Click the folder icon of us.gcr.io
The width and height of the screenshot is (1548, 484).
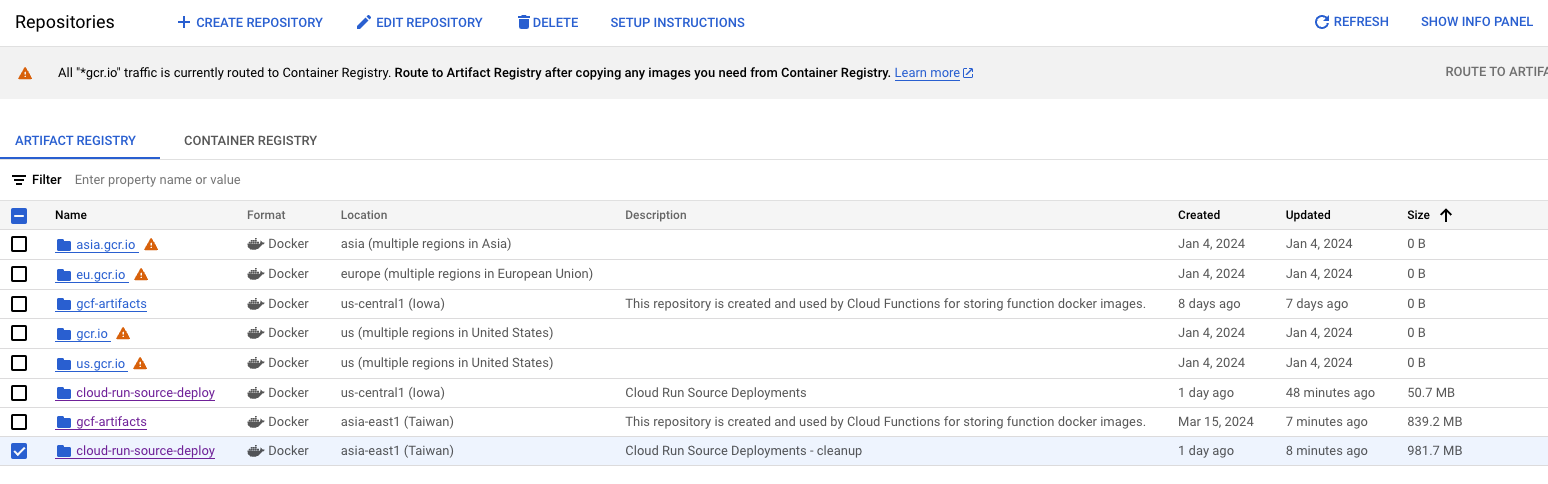(x=64, y=363)
